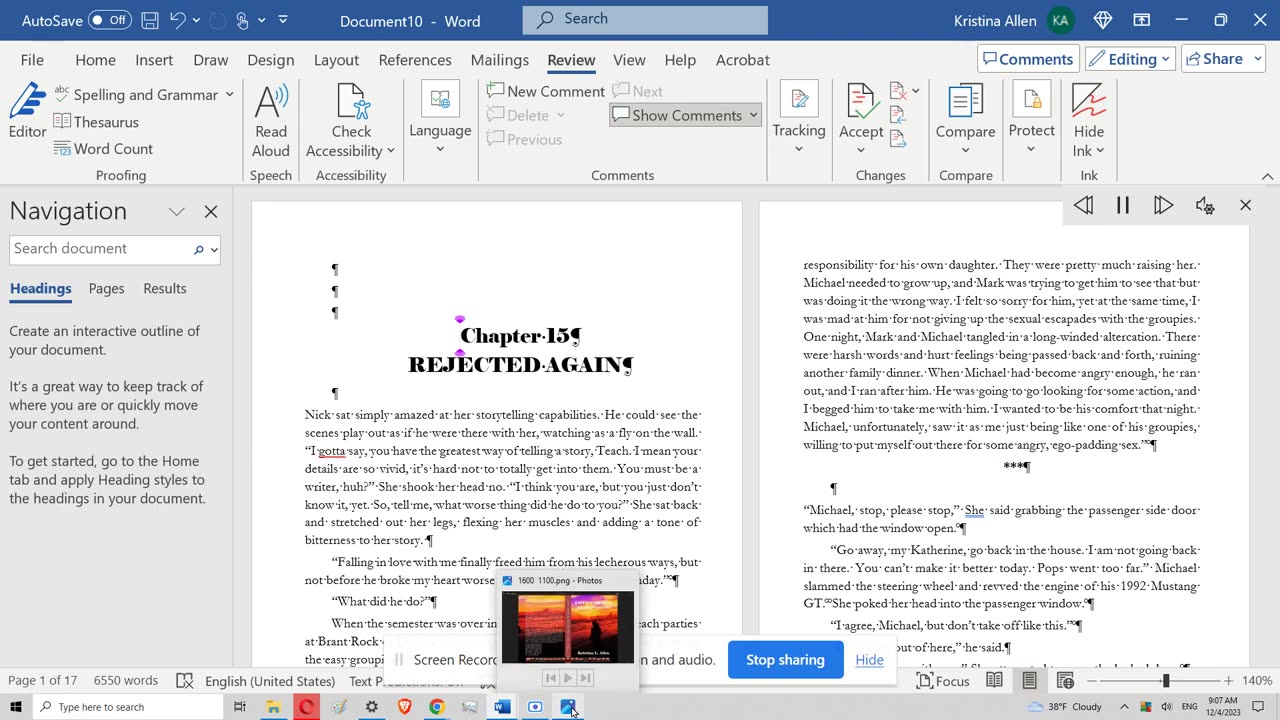
Task: Expand the Accept dropdown arrow
Action: click(861, 151)
